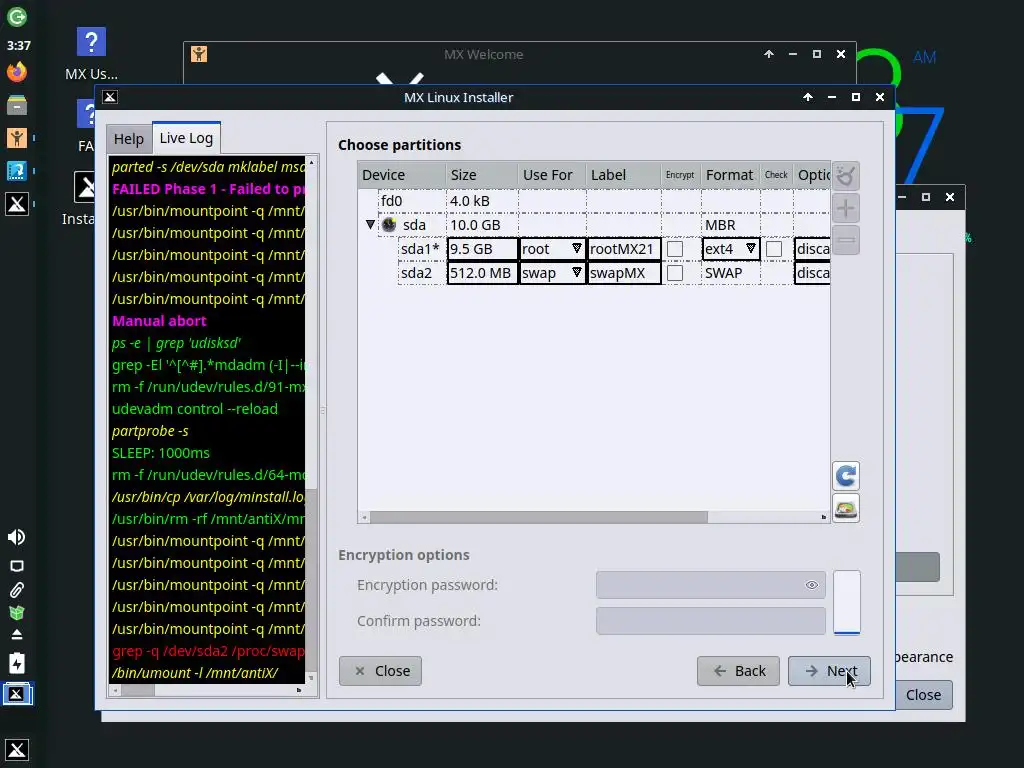This screenshot has height=768, width=1024.
Task: Open the file manager from the panel
Action: click(17, 104)
